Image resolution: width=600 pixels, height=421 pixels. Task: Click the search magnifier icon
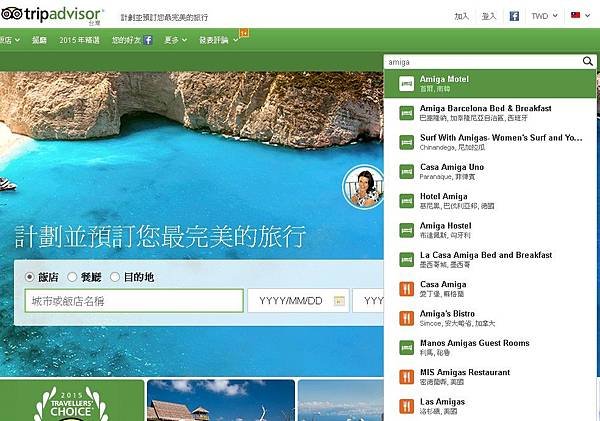(587, 61)
